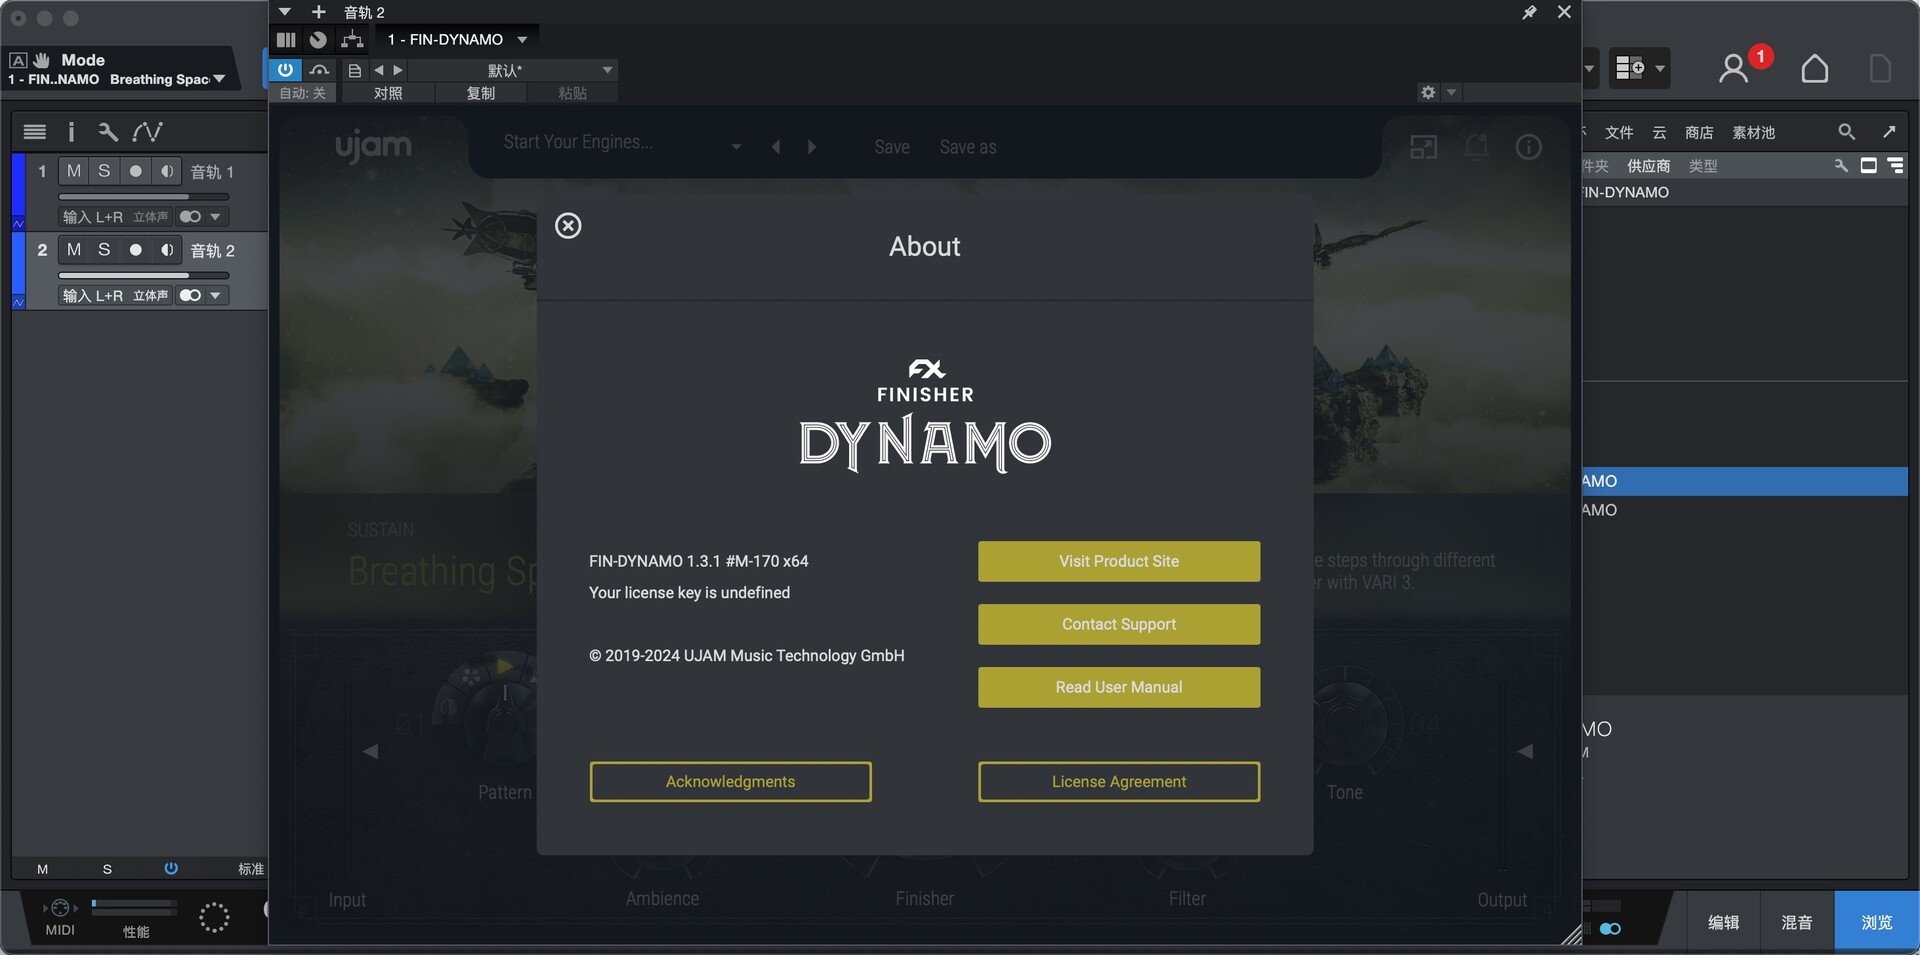Show automation with the curve icon
Screen dimensions: 1920x955
(147, 132)
